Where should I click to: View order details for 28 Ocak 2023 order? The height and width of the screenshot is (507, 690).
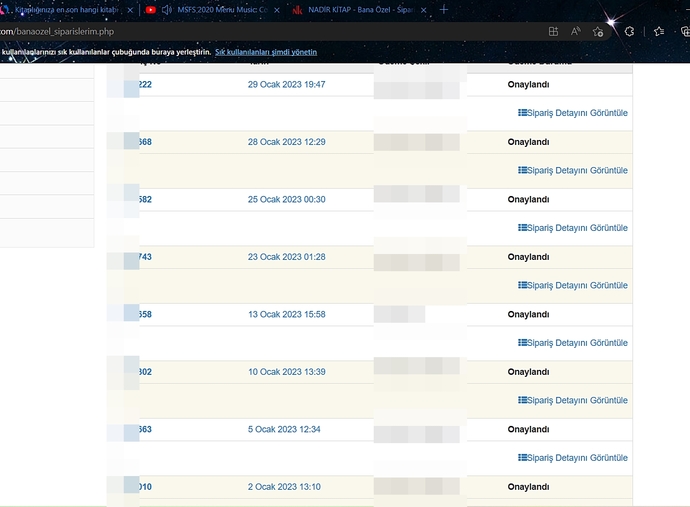[573, 170]
